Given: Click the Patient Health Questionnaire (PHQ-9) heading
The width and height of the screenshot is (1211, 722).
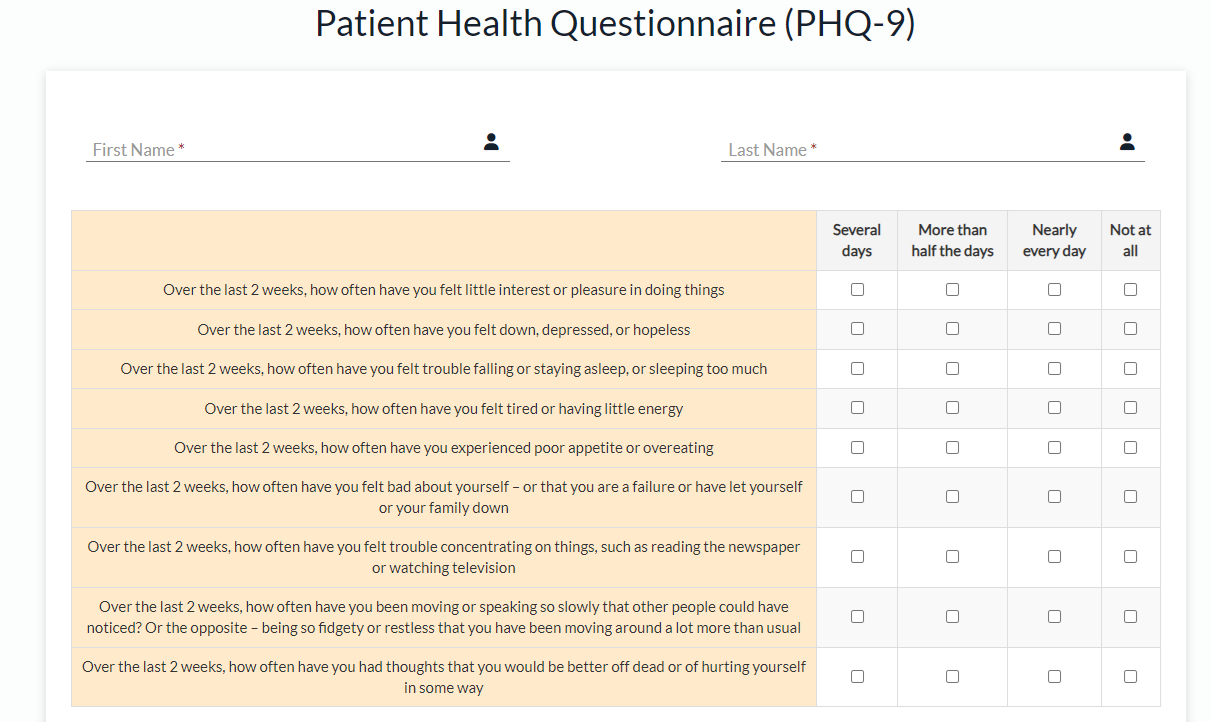Looking at the screenshot, I should (615, 24).
